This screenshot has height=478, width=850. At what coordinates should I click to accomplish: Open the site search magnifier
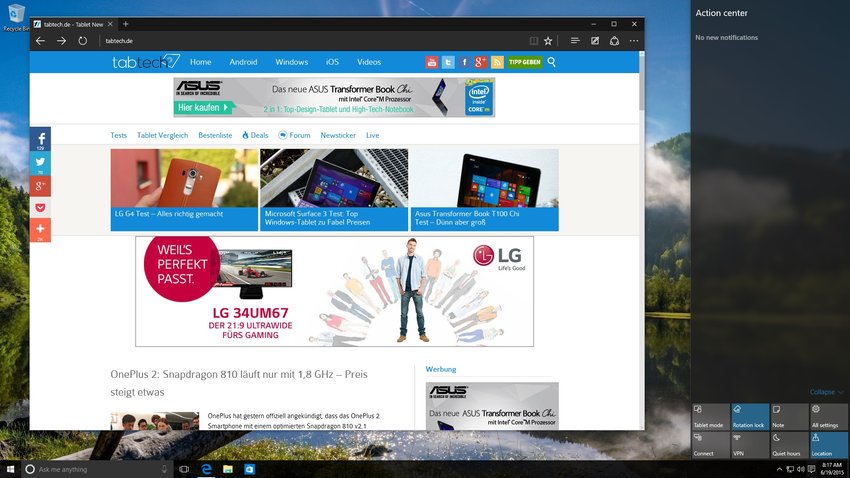(551, 62)
